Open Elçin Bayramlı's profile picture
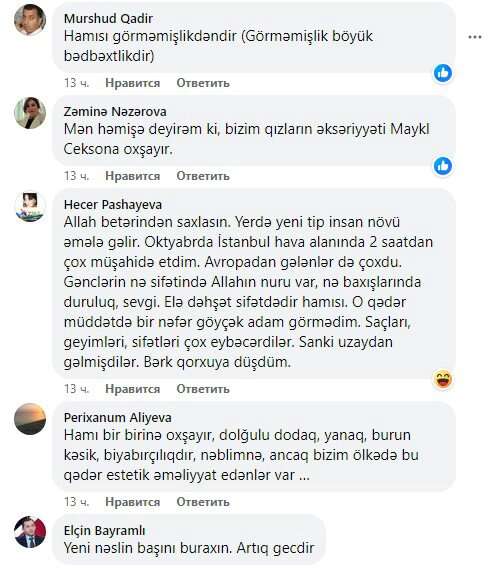The width and height of the screenshot is (491, 569). (x=30, y=532)
